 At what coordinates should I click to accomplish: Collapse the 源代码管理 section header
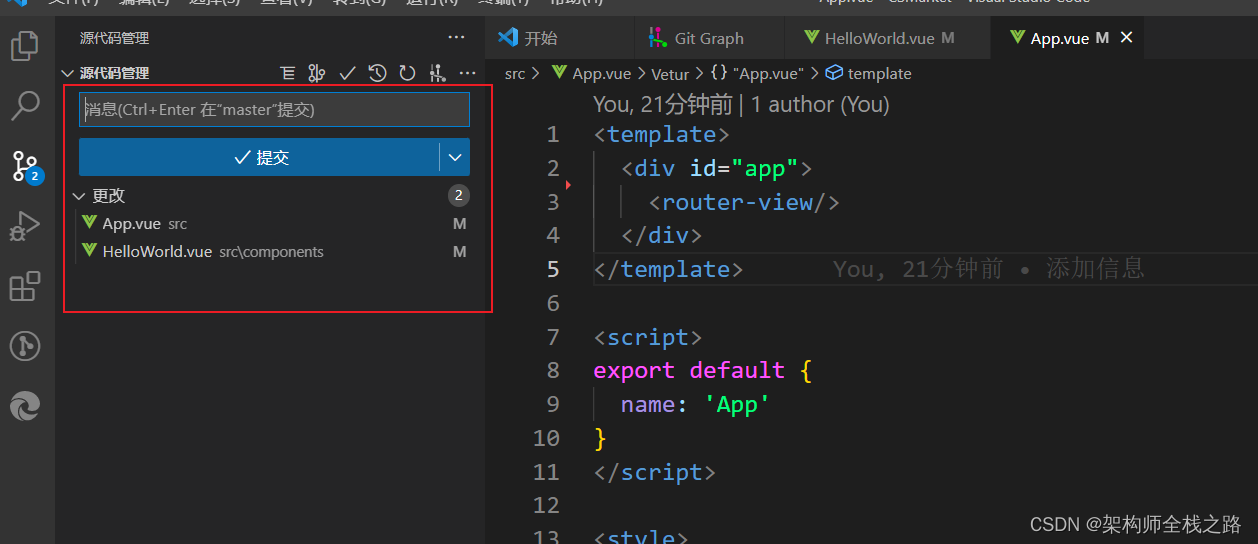(68, 73)
